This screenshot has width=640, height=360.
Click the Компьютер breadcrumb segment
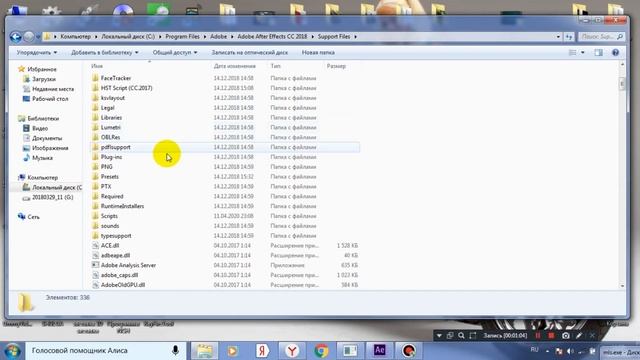(76, 37)
